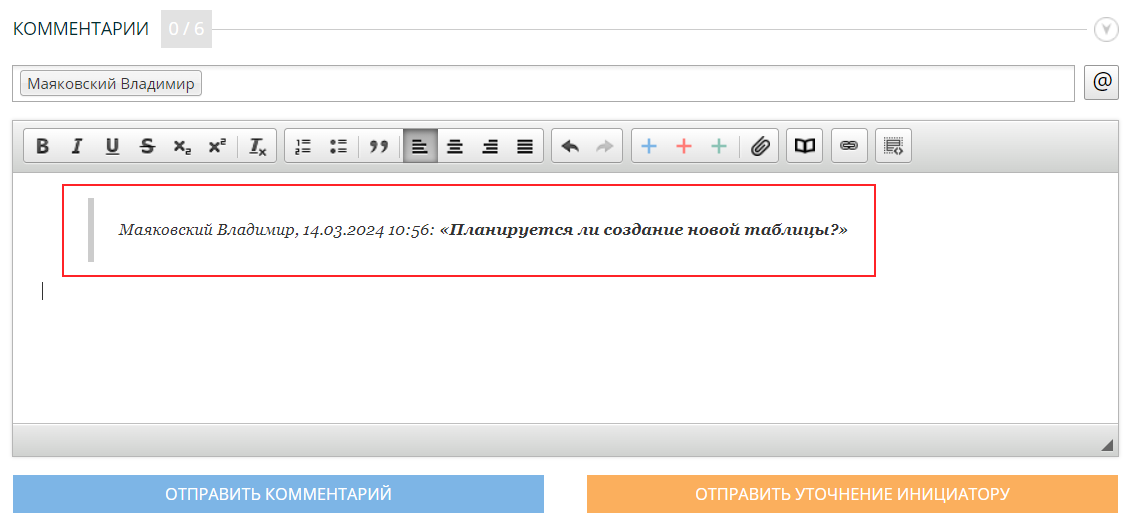
Task: Insert a bulleted list
Action: pos(338,146)
